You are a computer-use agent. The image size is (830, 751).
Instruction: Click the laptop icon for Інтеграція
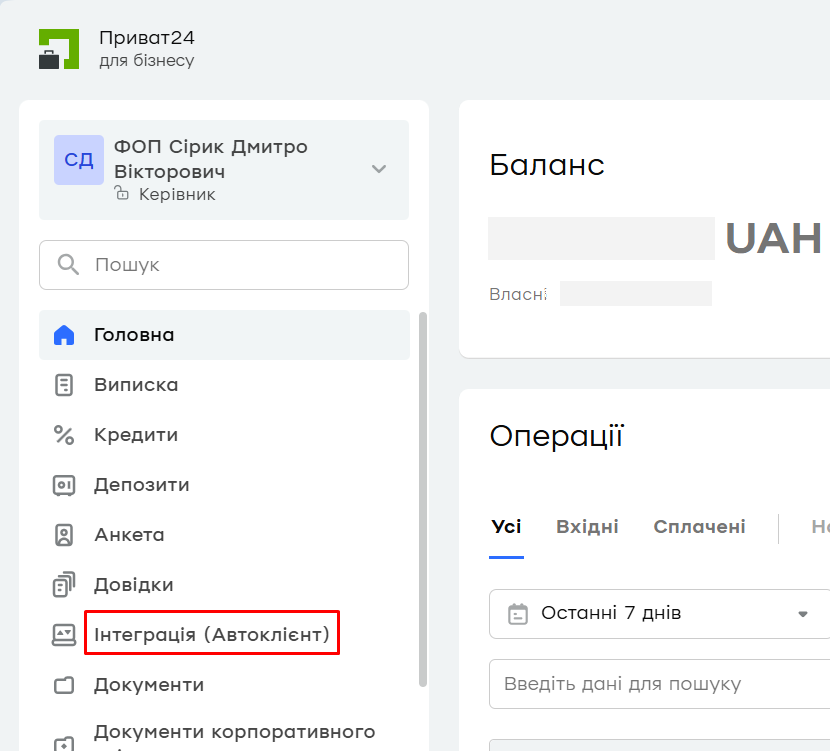(x=64, y=635)
